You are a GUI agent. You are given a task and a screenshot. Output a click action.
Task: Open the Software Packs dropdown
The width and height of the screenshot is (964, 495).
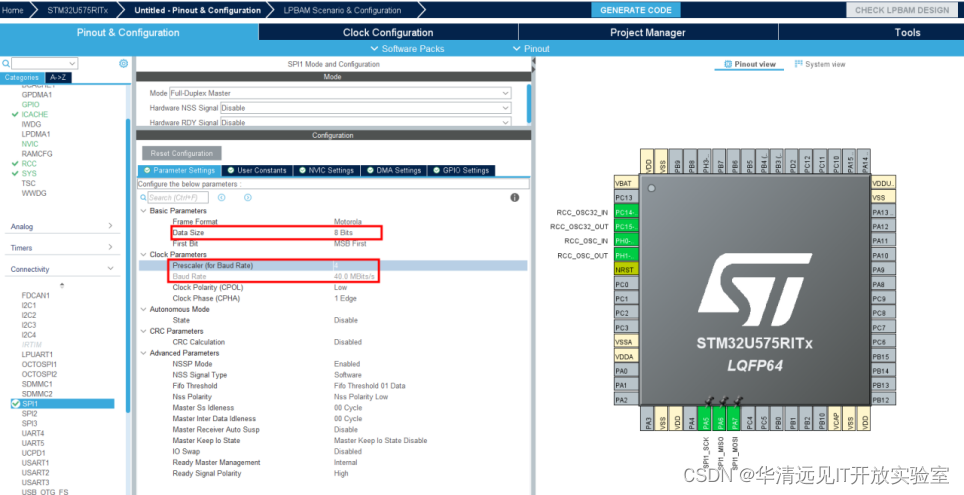(407, 49)
